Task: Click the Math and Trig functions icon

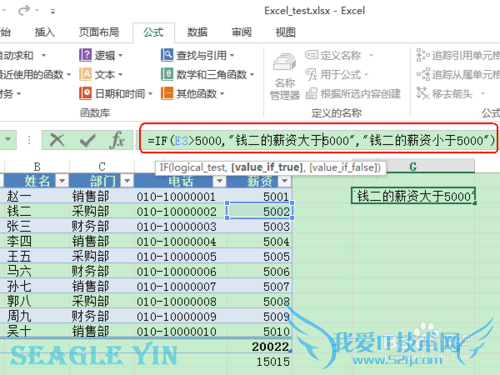Action: click(x=167, y=74)
